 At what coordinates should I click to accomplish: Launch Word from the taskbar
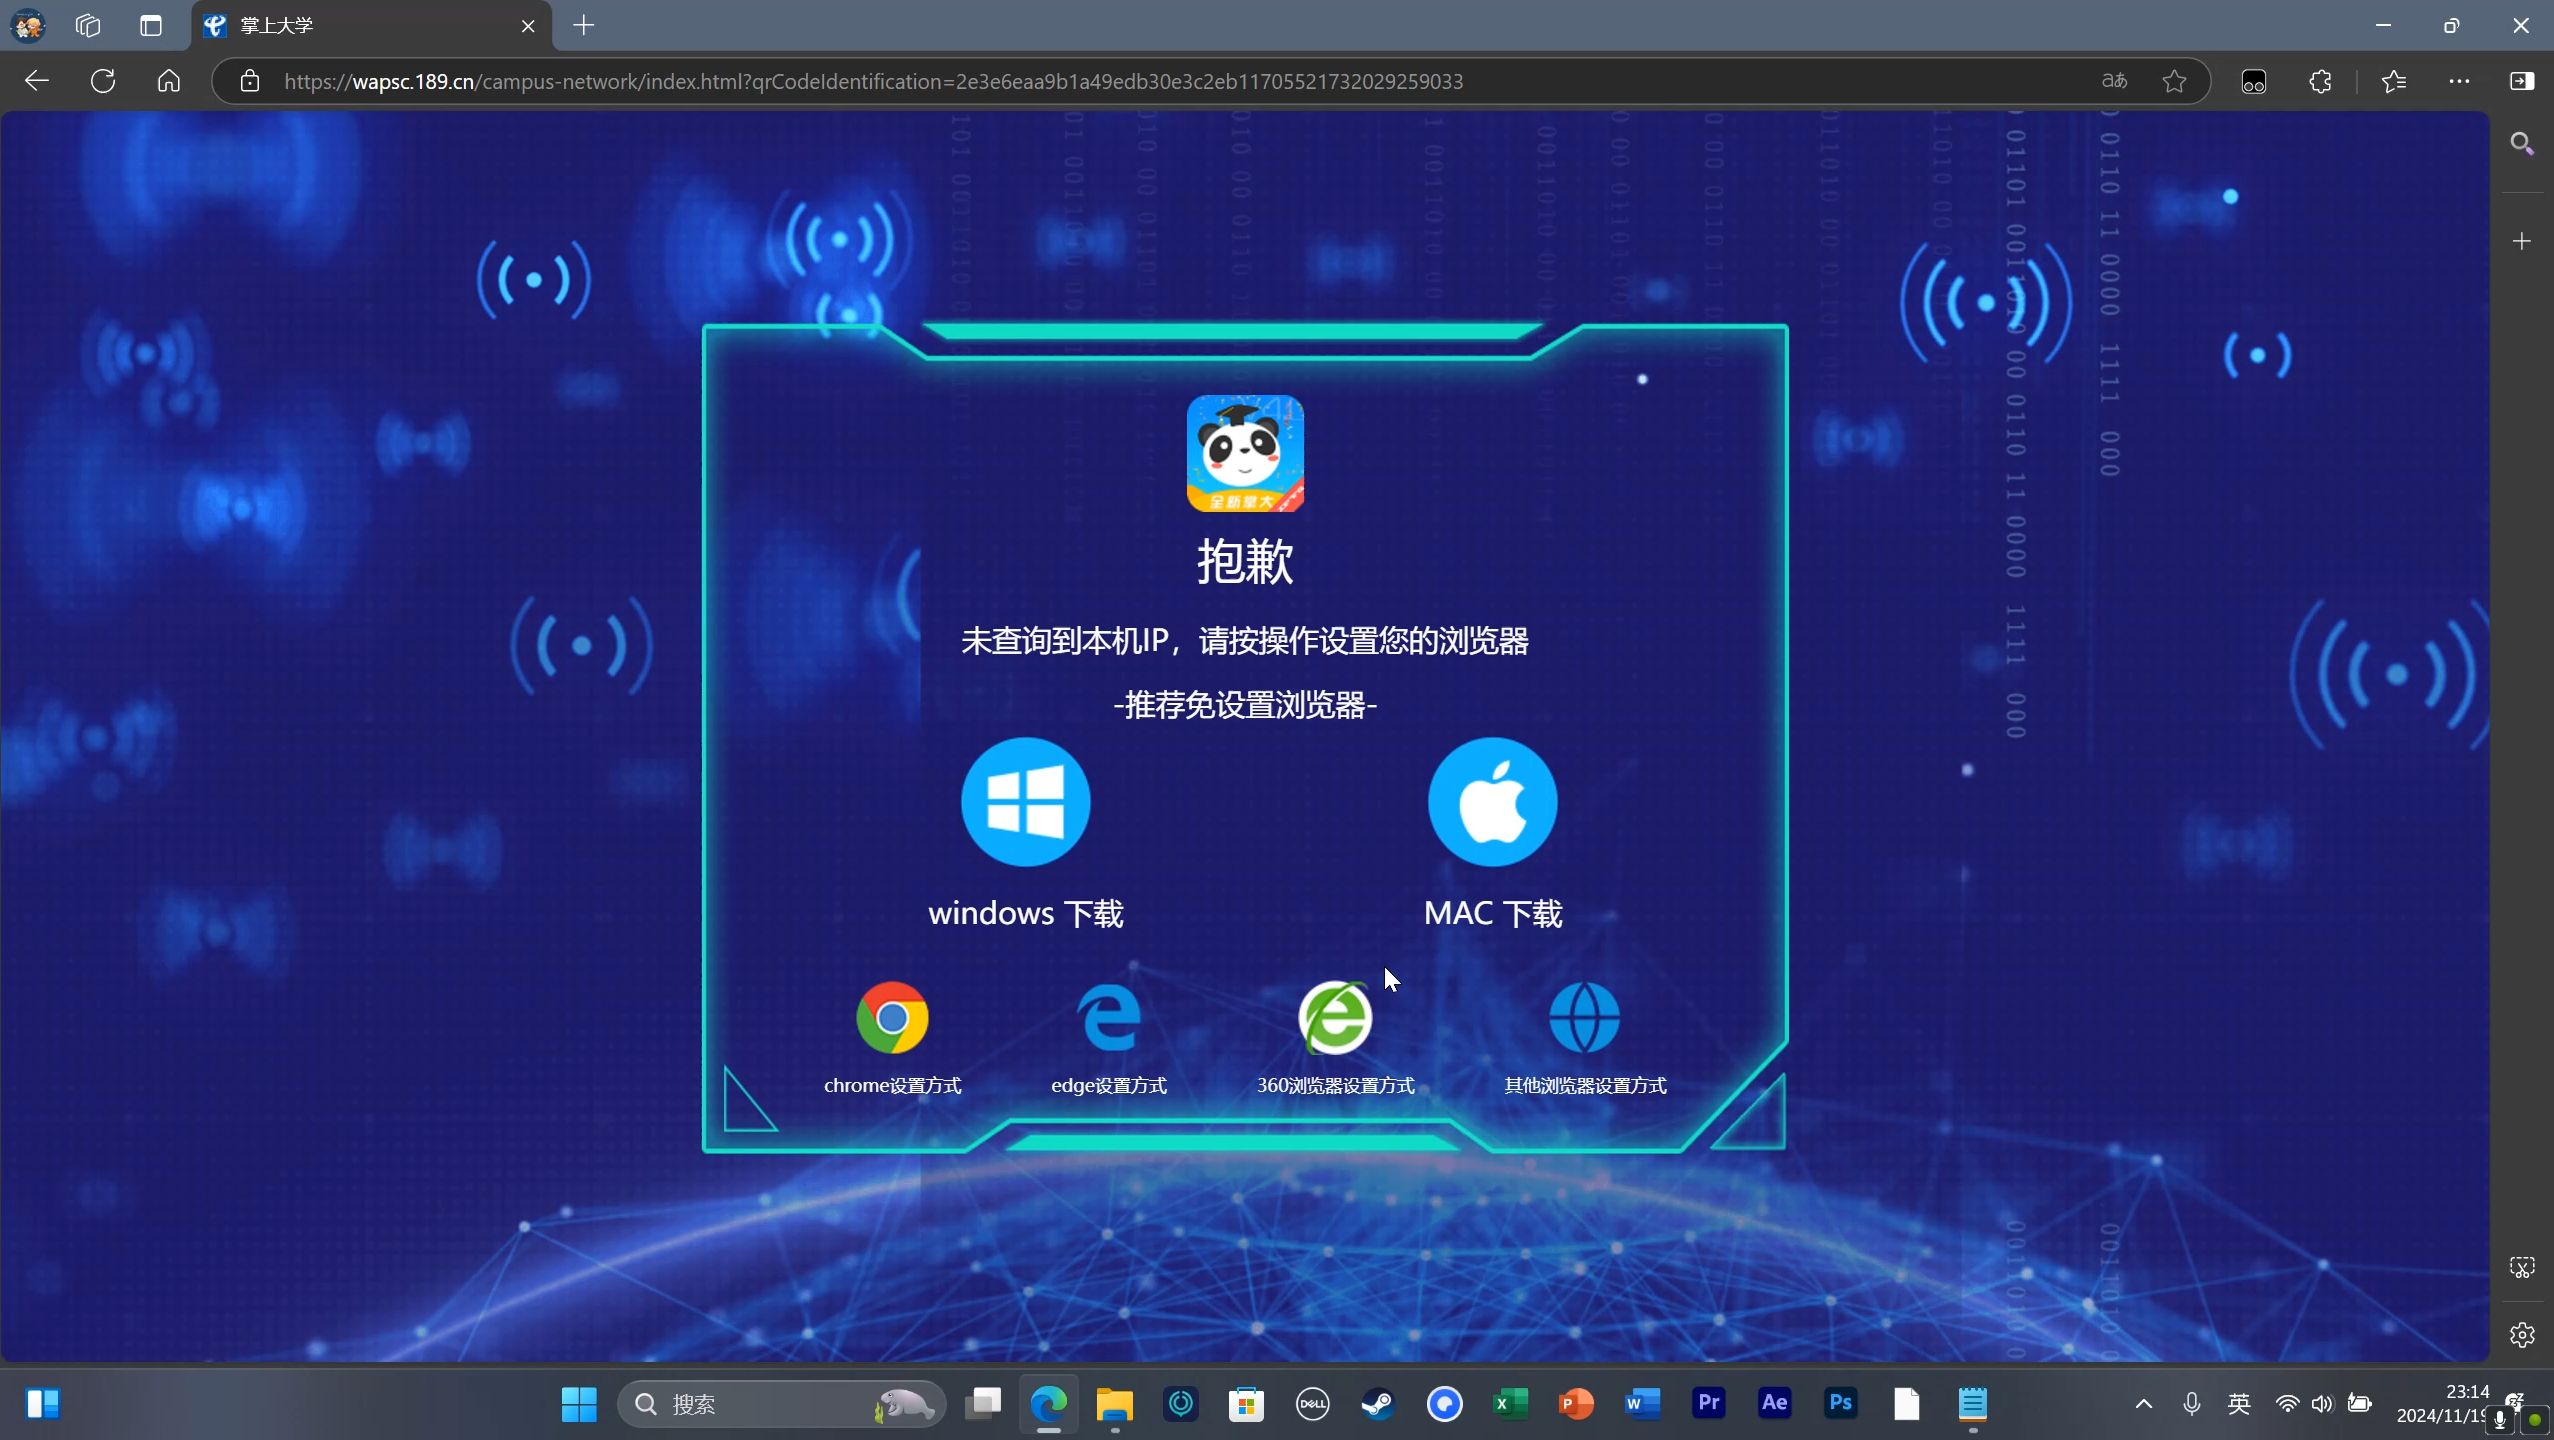(1642, 1404)
